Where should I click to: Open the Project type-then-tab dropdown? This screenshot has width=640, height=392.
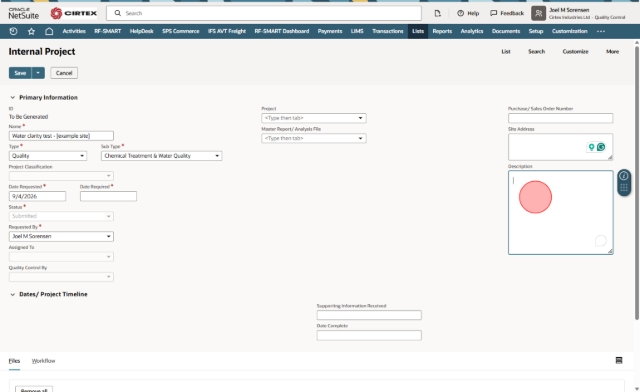pyautogui.click(x=314, y=118)
